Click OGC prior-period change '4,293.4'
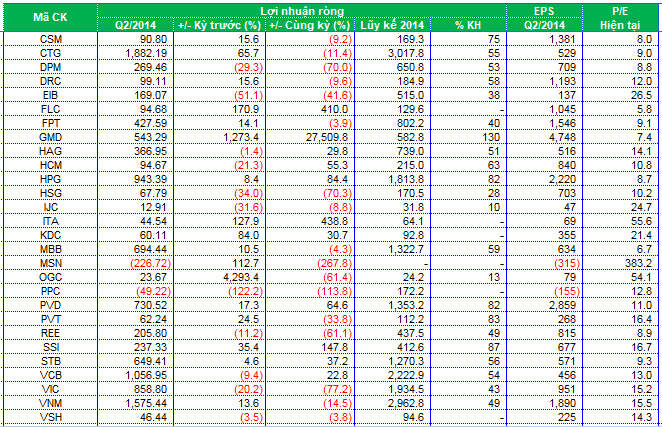Image resolution: width=662 pixels, height=427 pixels. point(239,277)
